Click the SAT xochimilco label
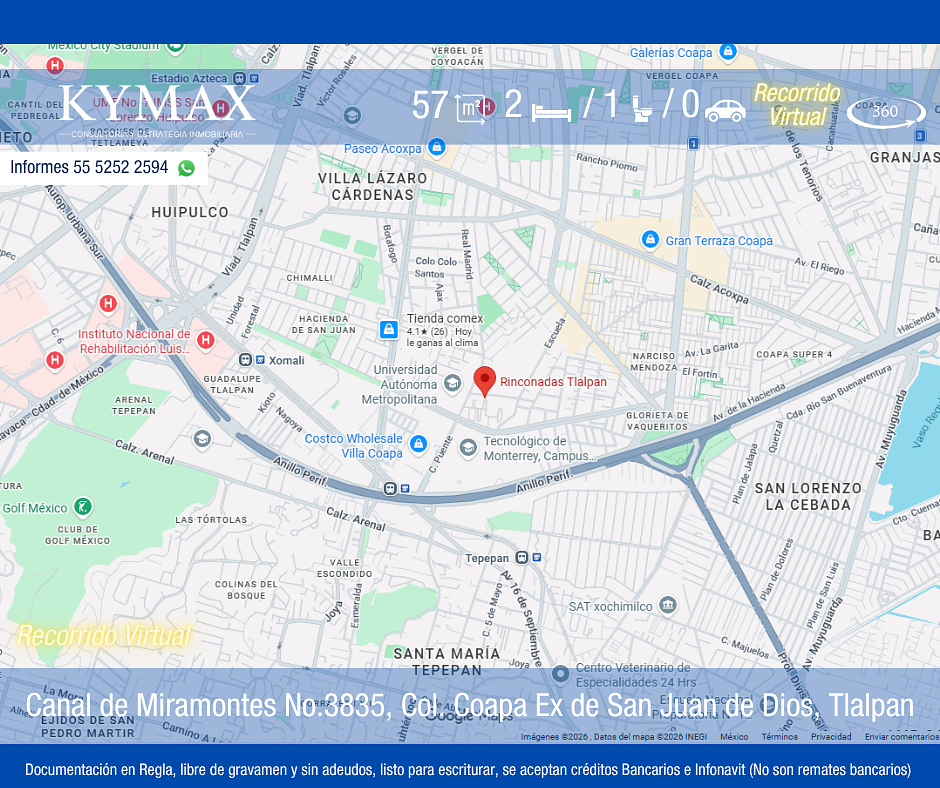 pos(610,606)
